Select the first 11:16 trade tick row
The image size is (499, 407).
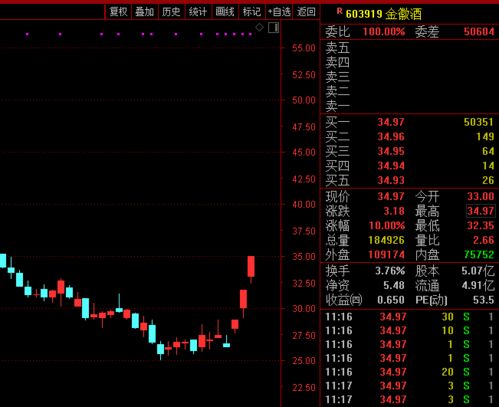click(x=409, y=317)
